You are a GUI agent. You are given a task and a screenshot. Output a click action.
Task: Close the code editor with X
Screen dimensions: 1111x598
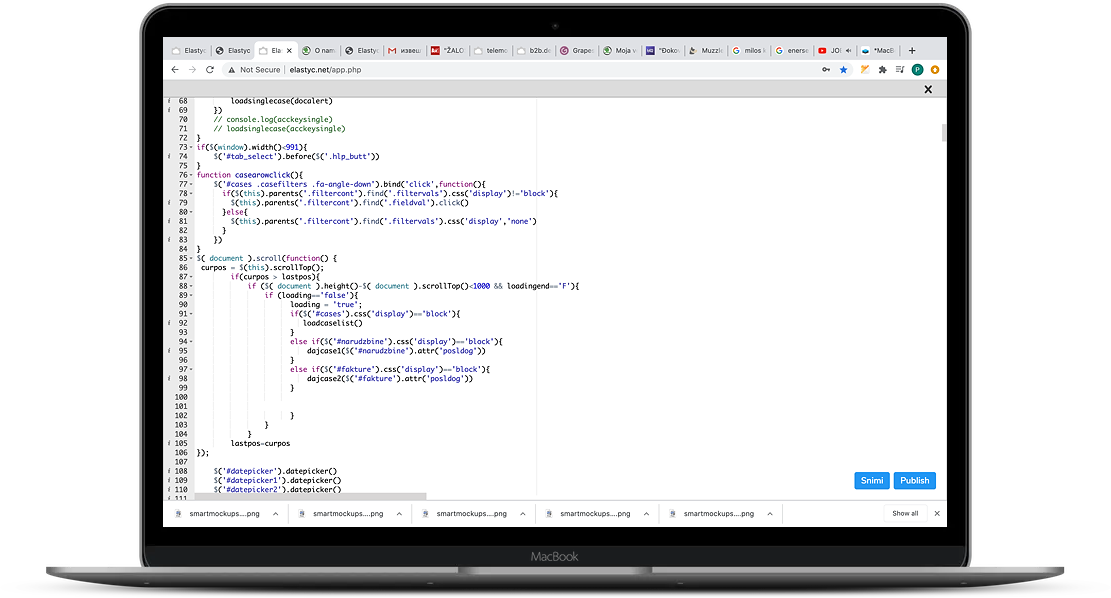[928, 89]
